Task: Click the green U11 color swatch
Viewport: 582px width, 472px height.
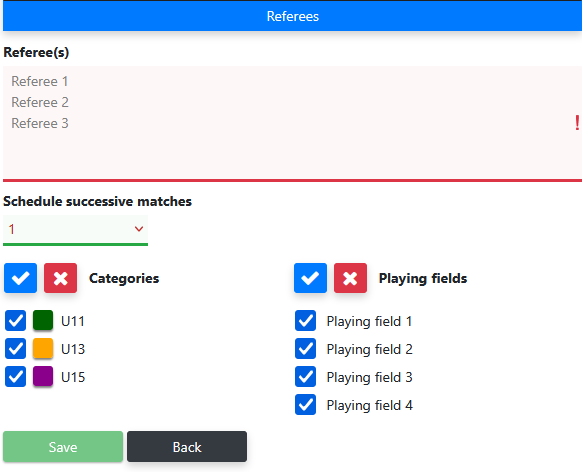Action: coord(43,320)
